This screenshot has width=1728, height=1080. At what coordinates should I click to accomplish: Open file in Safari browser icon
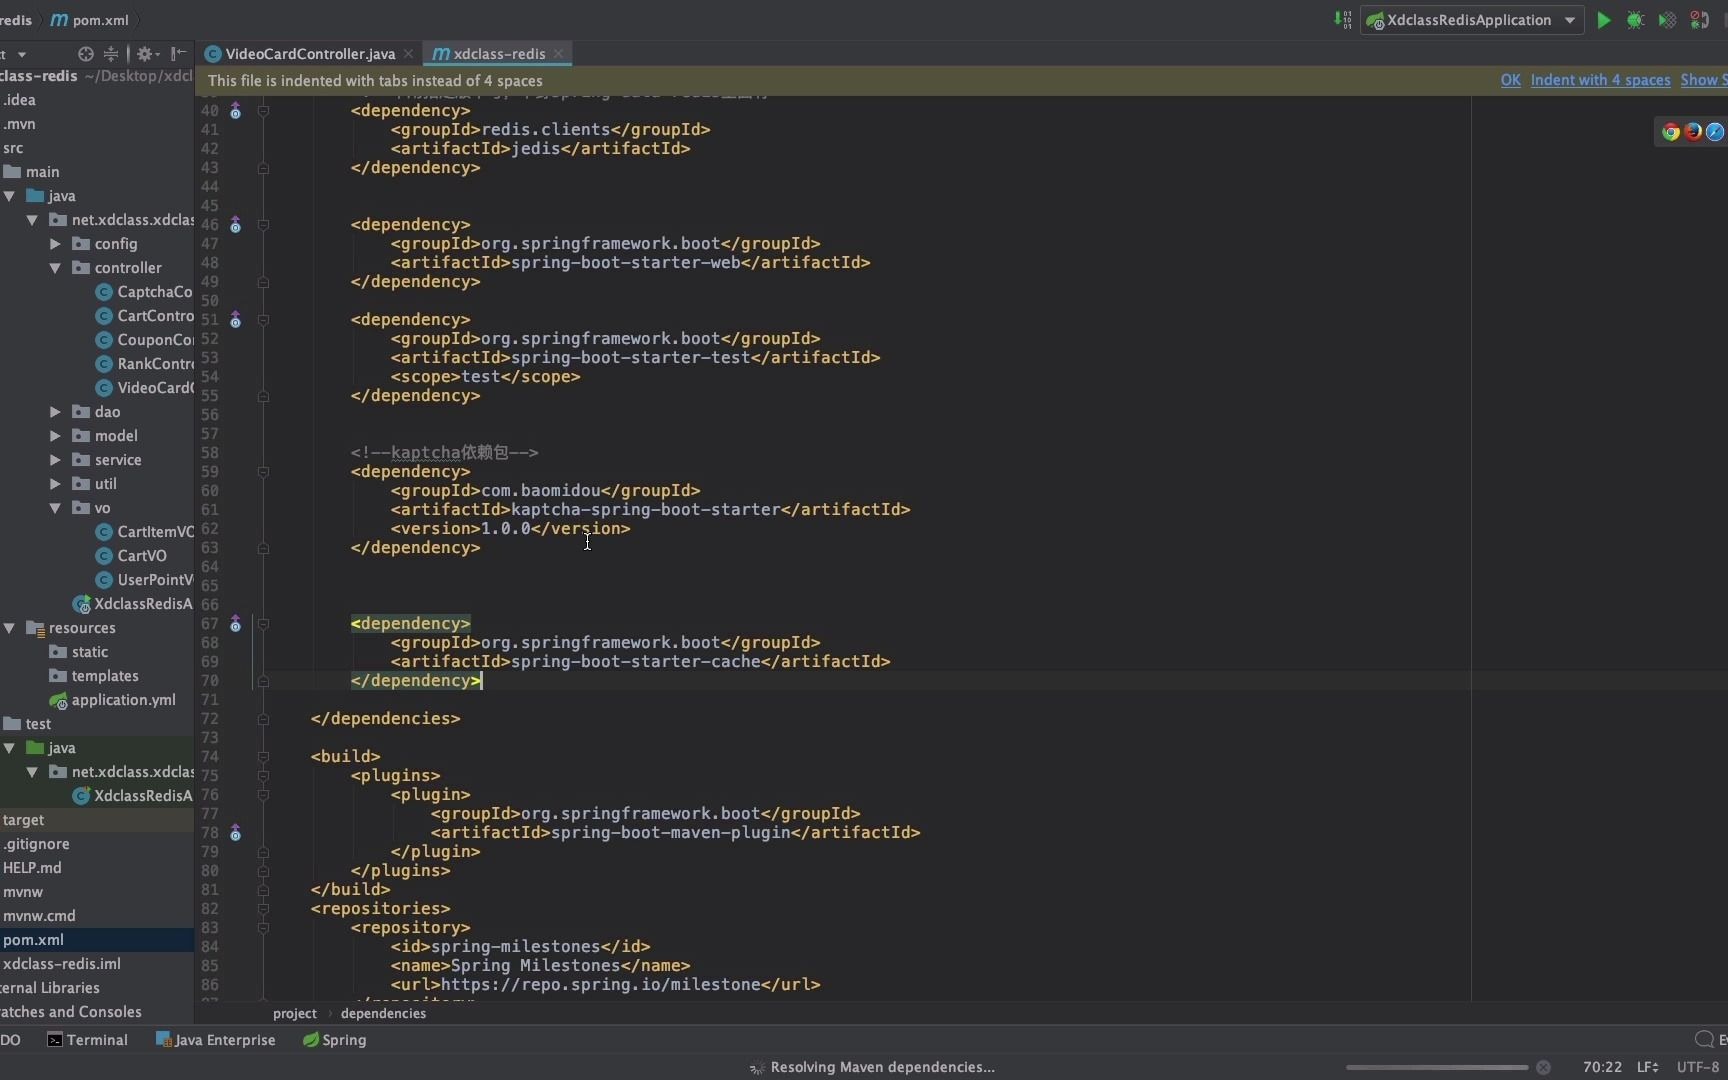tap(1715, 132)
